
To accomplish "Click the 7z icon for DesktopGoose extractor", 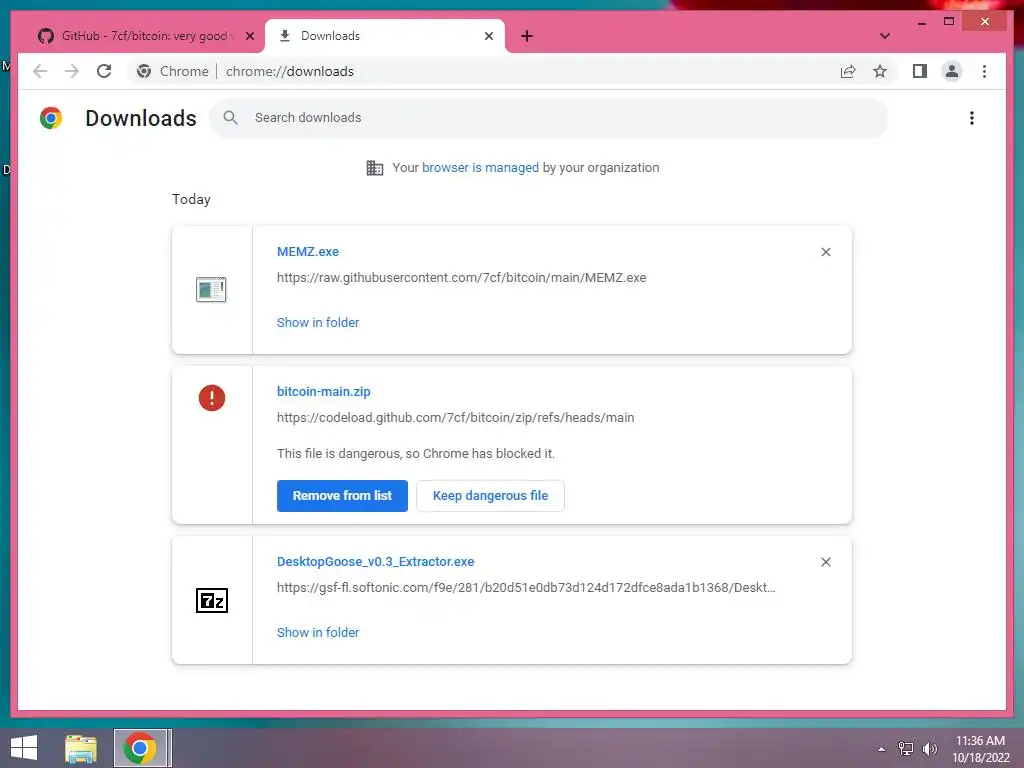I will [x=212, y=600].
